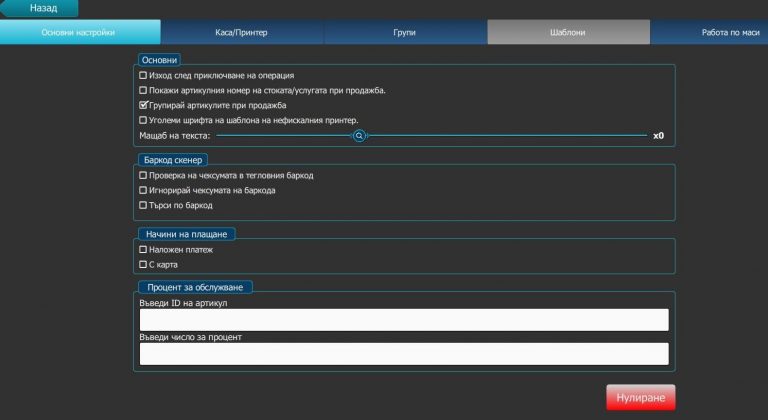Enable Проверка на чексумата в тегловния баркод

143,175
